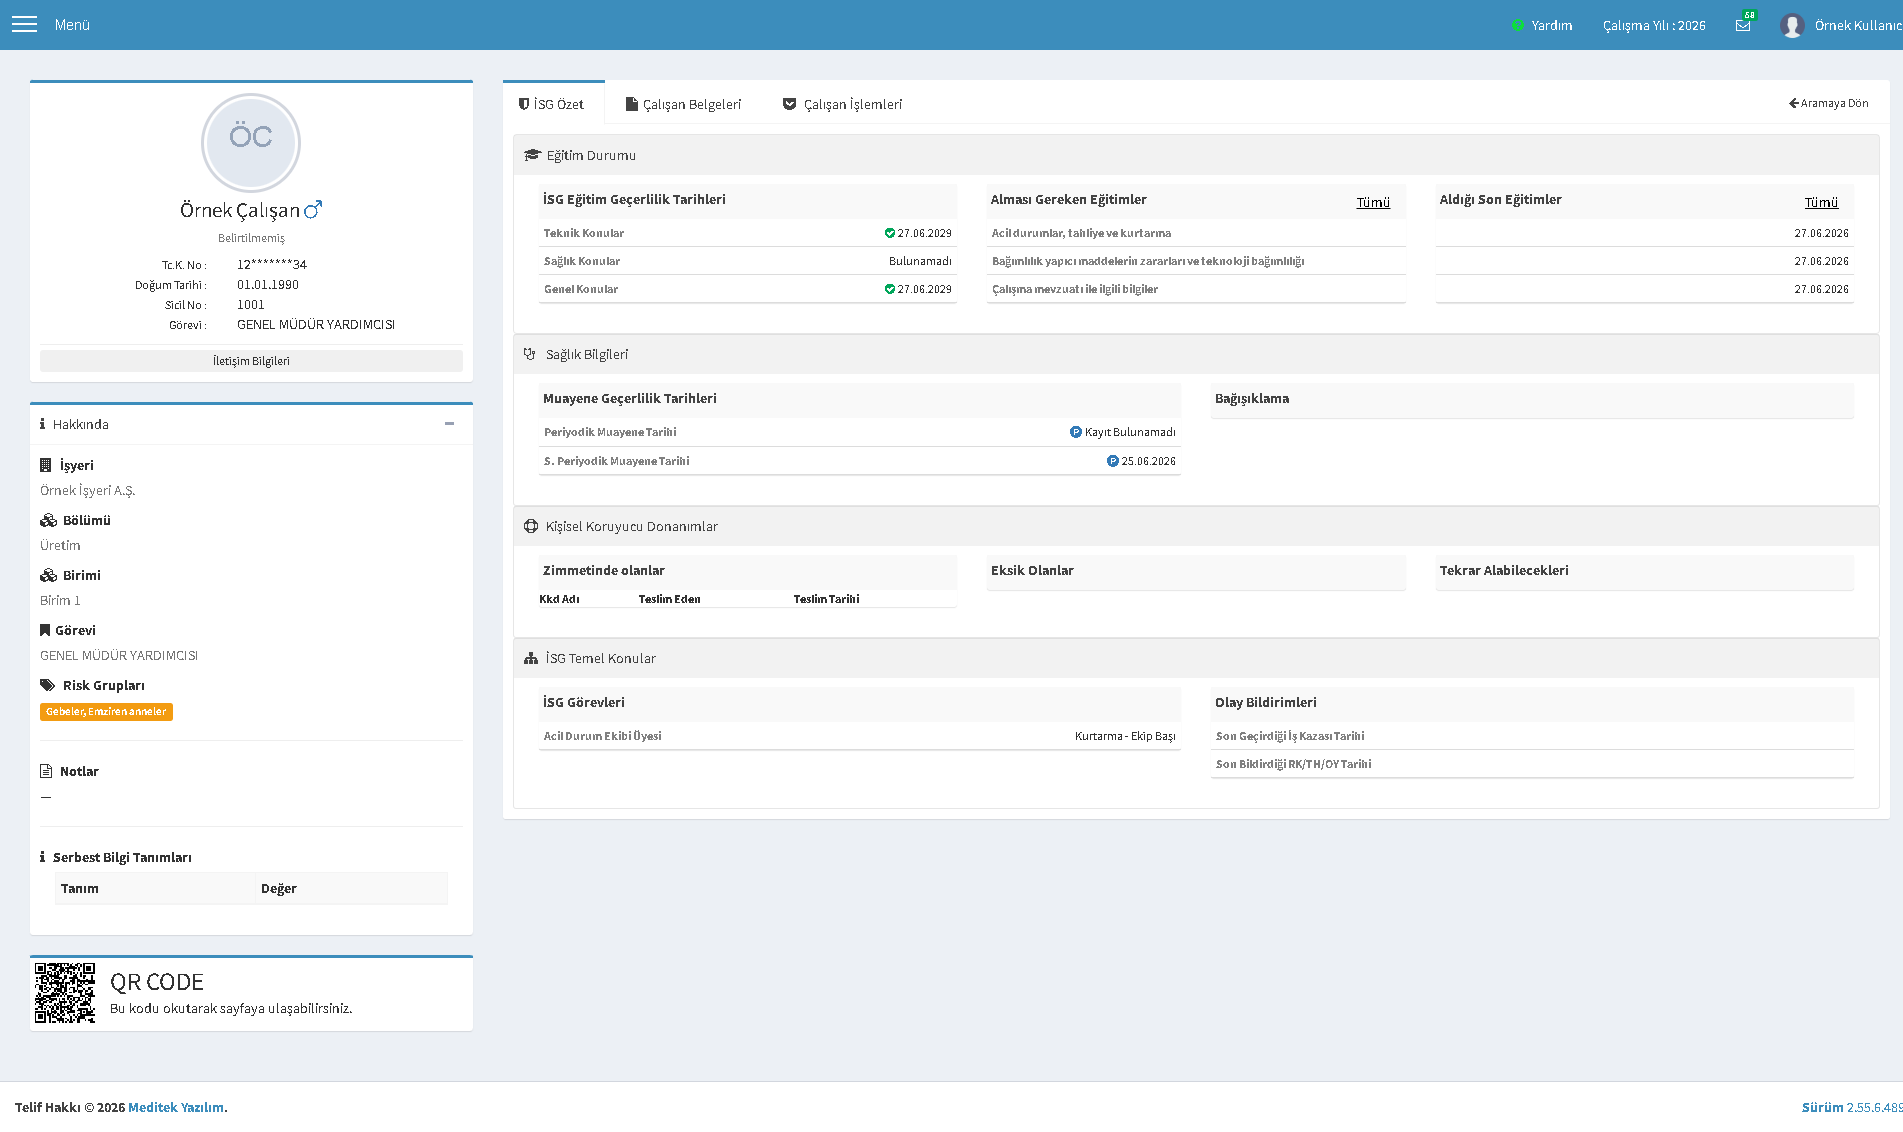Open the Çalışma Yılı 2026 selector

tap(1654, 25)
